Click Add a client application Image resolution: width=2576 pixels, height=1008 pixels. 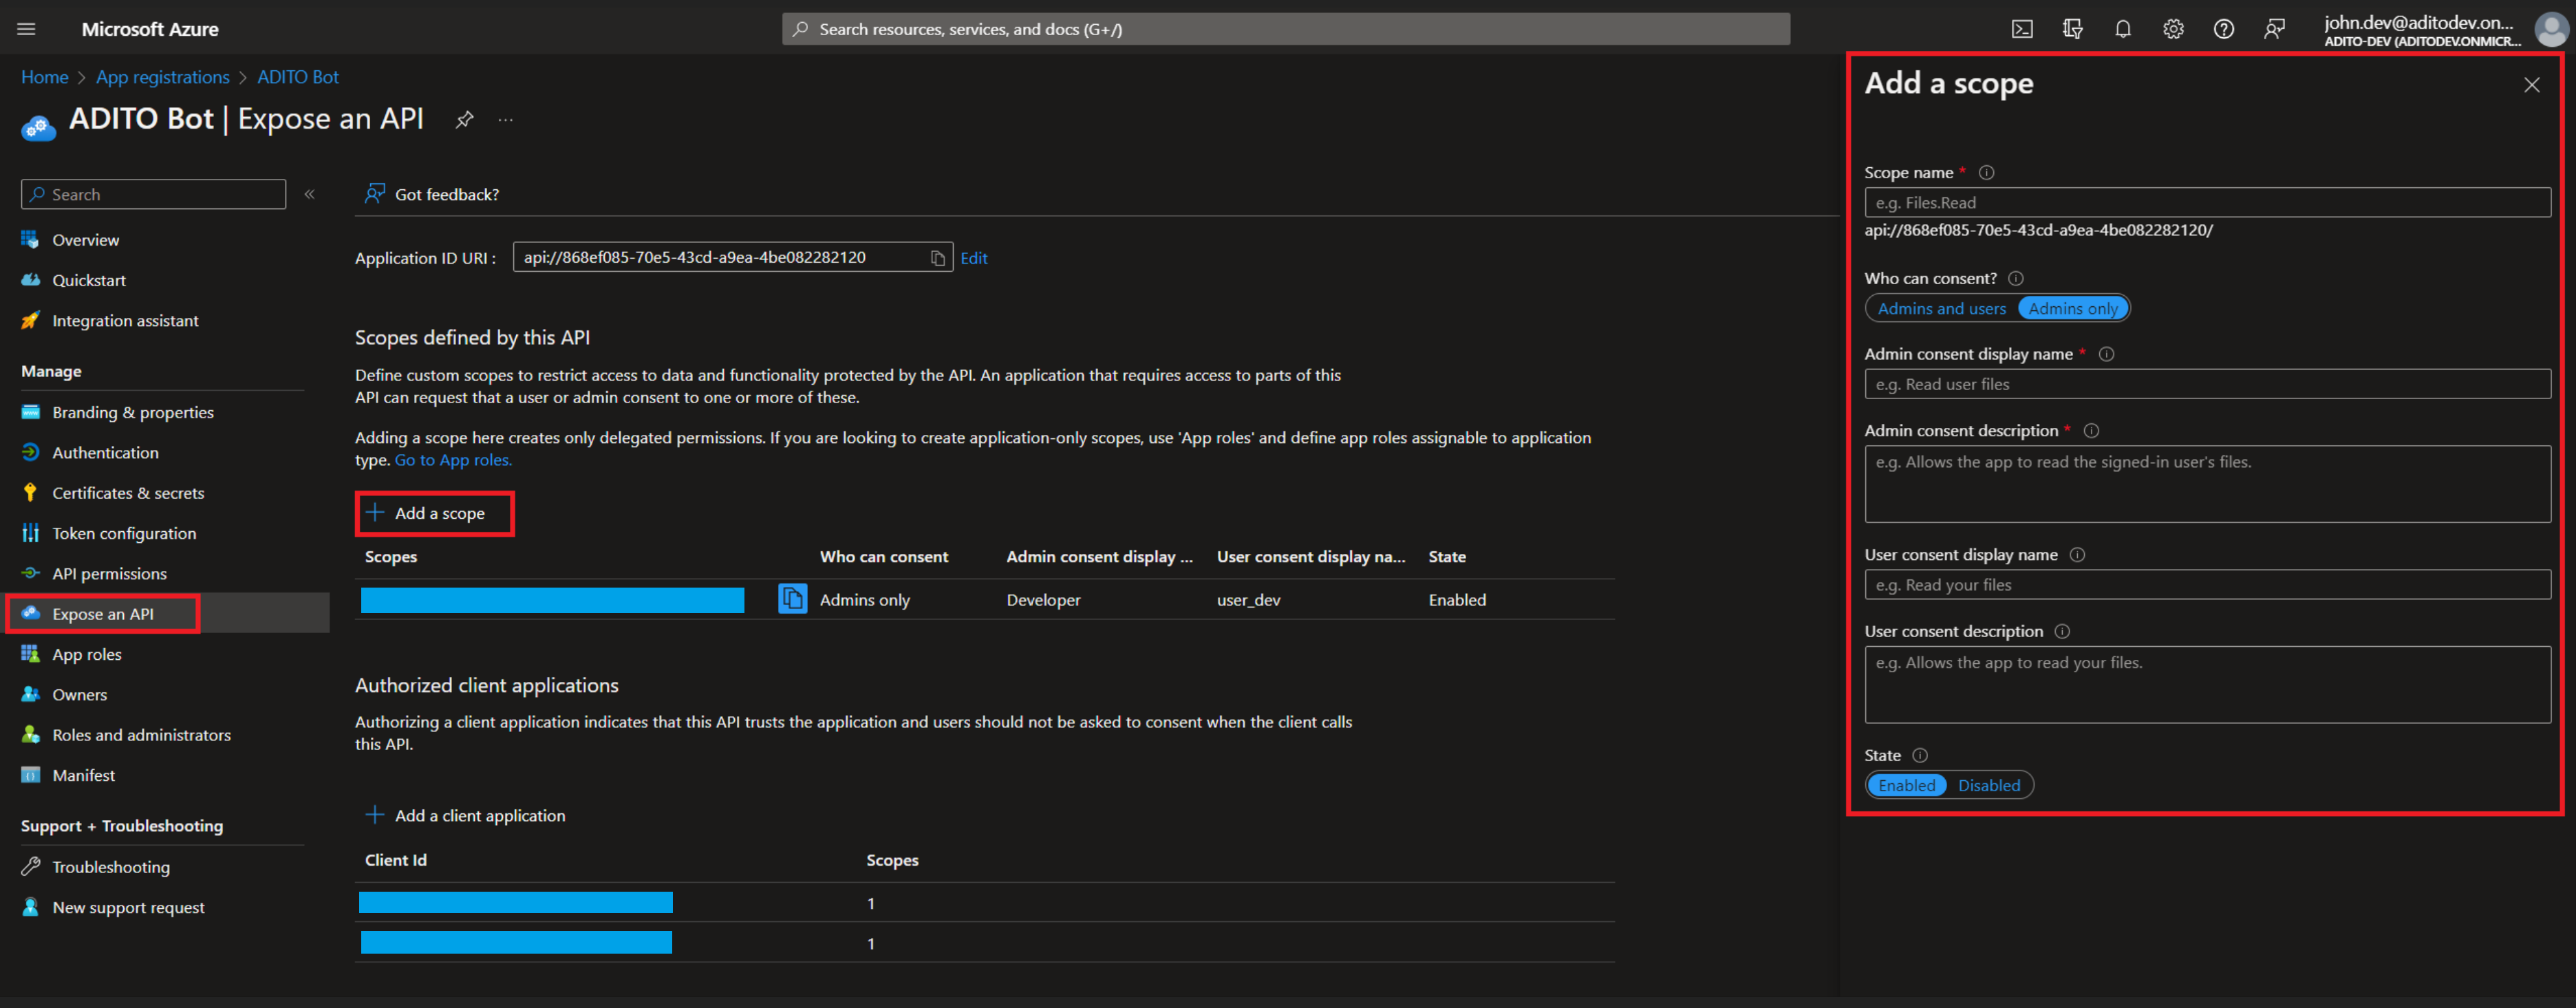coord(466,816)
